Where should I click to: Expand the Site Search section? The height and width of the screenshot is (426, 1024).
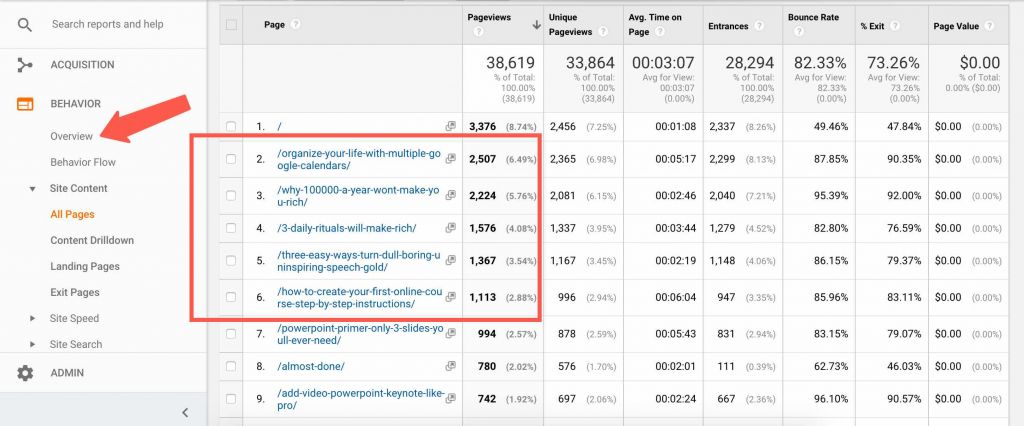33,345
